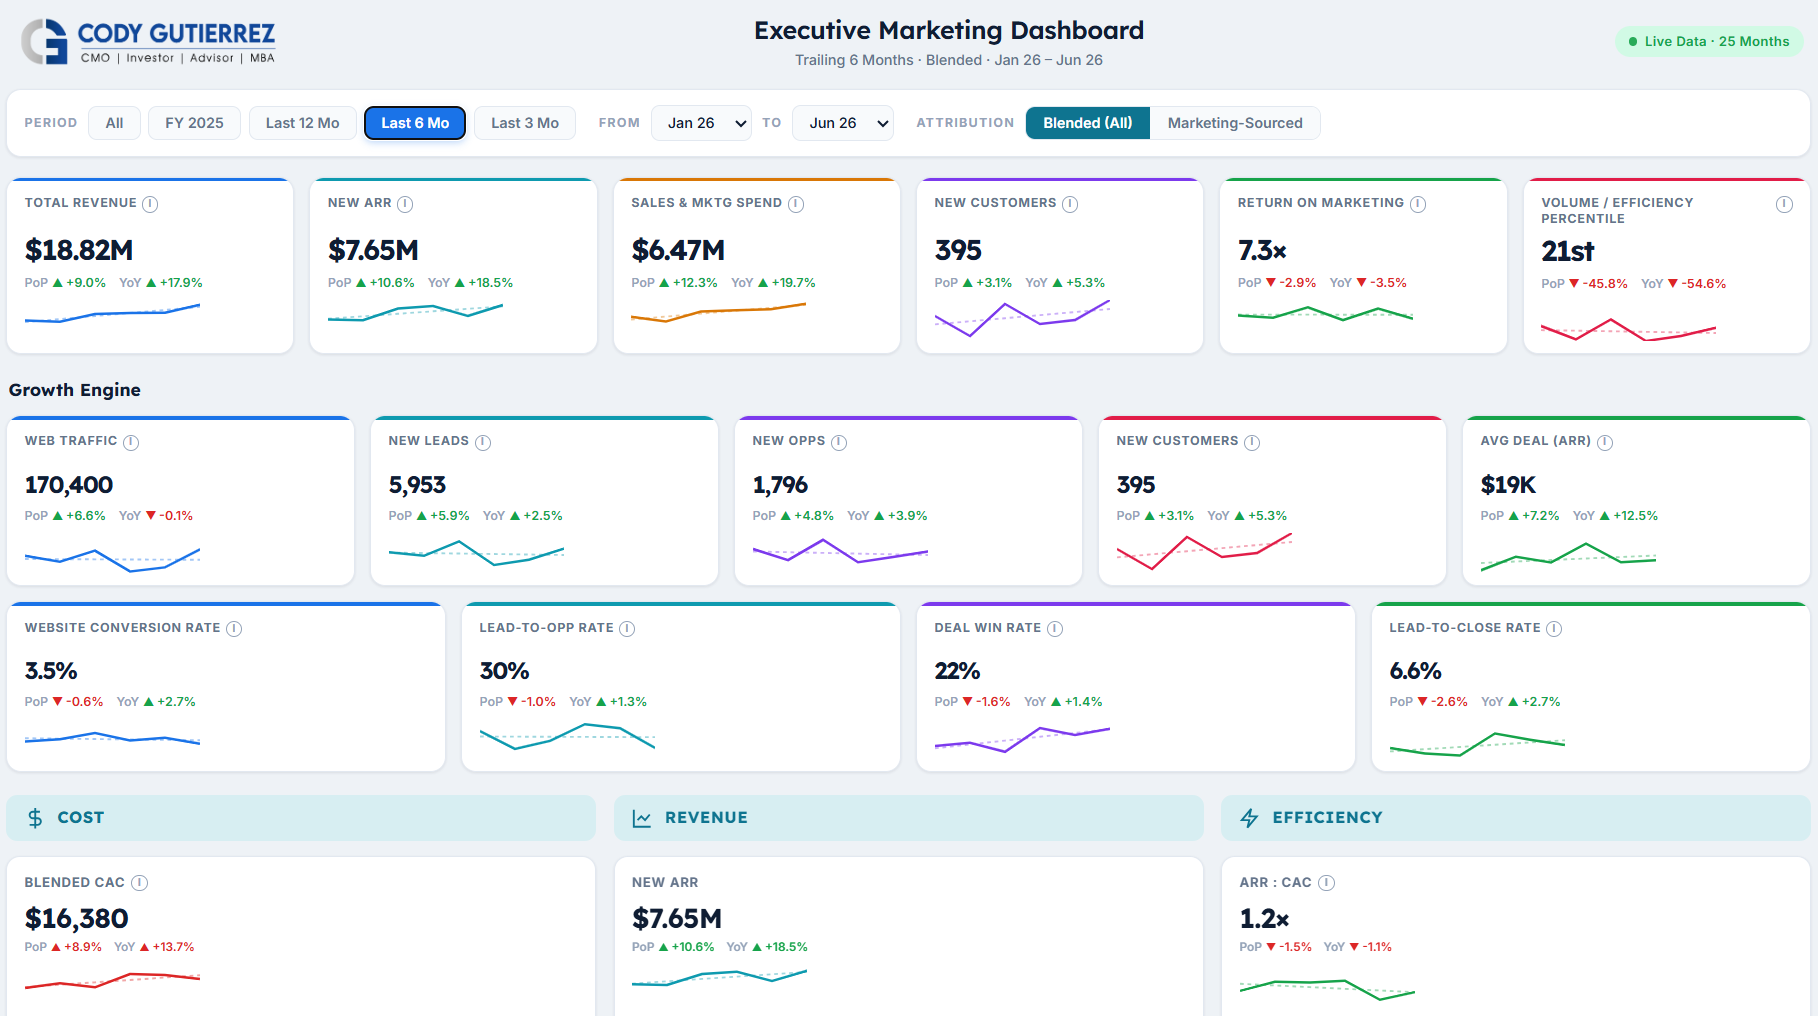Open the From month dropdown Jan 26
This screenshot has width=1818, height=1016.
click(701, 123)
